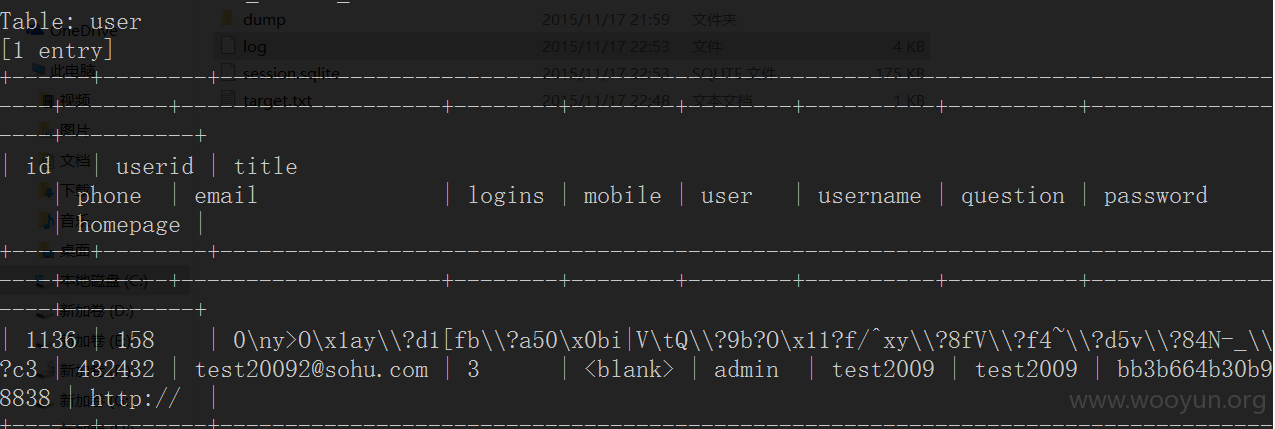Screen dimensions: 1275x429
Task: Click the session.sqlite file icon
Action: [x=226, y=73]
